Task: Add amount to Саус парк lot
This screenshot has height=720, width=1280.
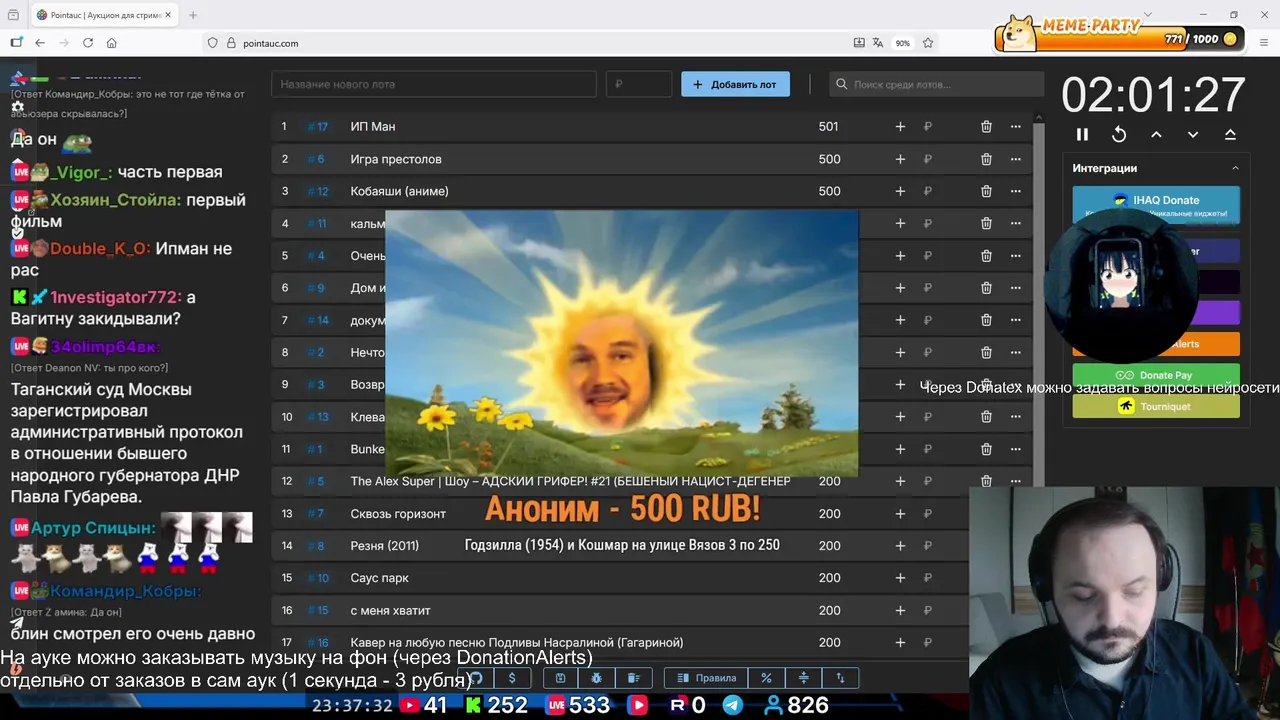Action: tap(900, 578)
